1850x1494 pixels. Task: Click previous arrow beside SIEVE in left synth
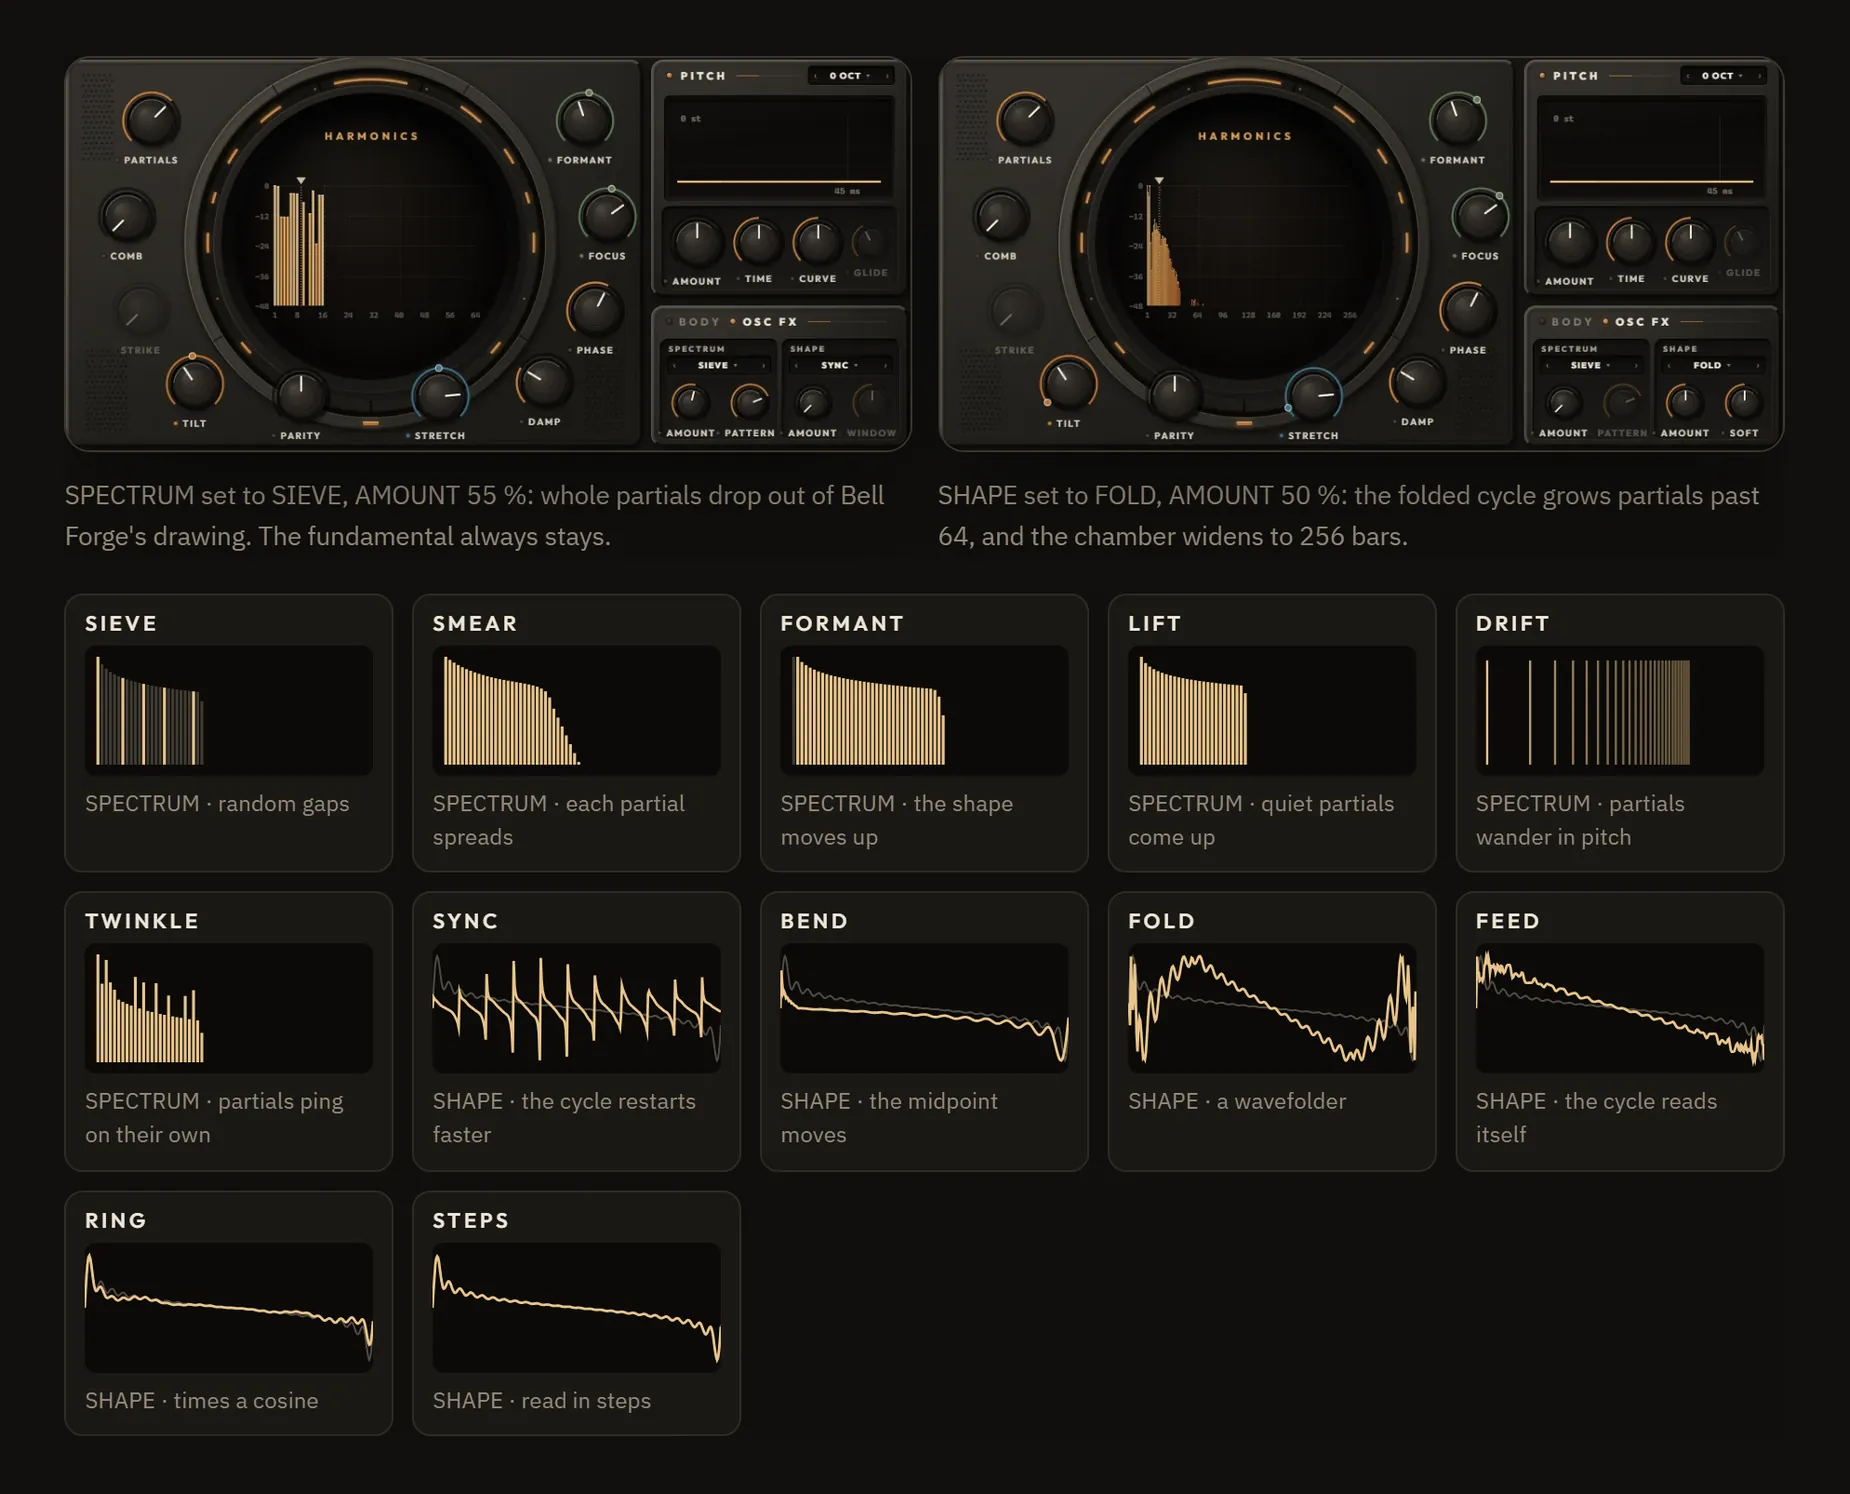pos(673,366)
